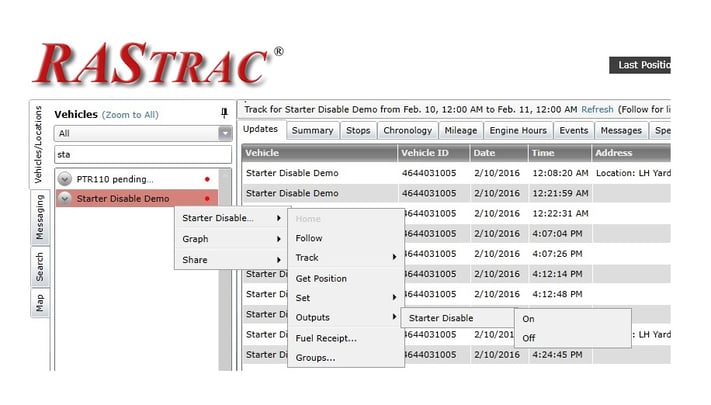711x405 pixels.
Task: Open the All vehicles filter dropdown
Action: (x=225, y=133)
